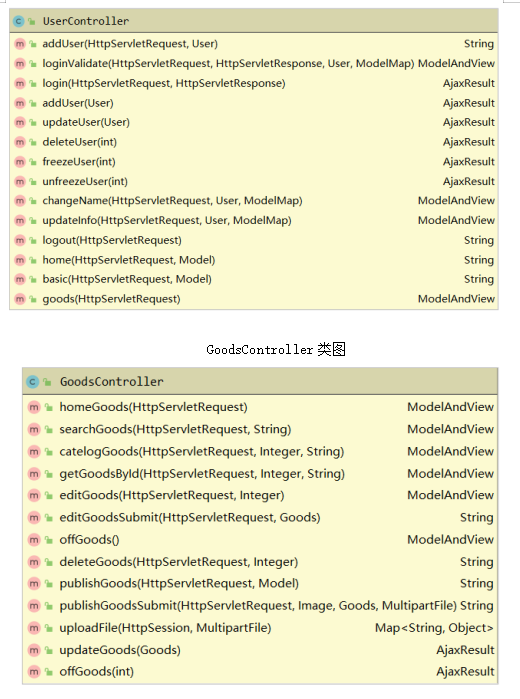Click method icon next to homeGoods
520x699 pixels.
(x=34, y=407)
